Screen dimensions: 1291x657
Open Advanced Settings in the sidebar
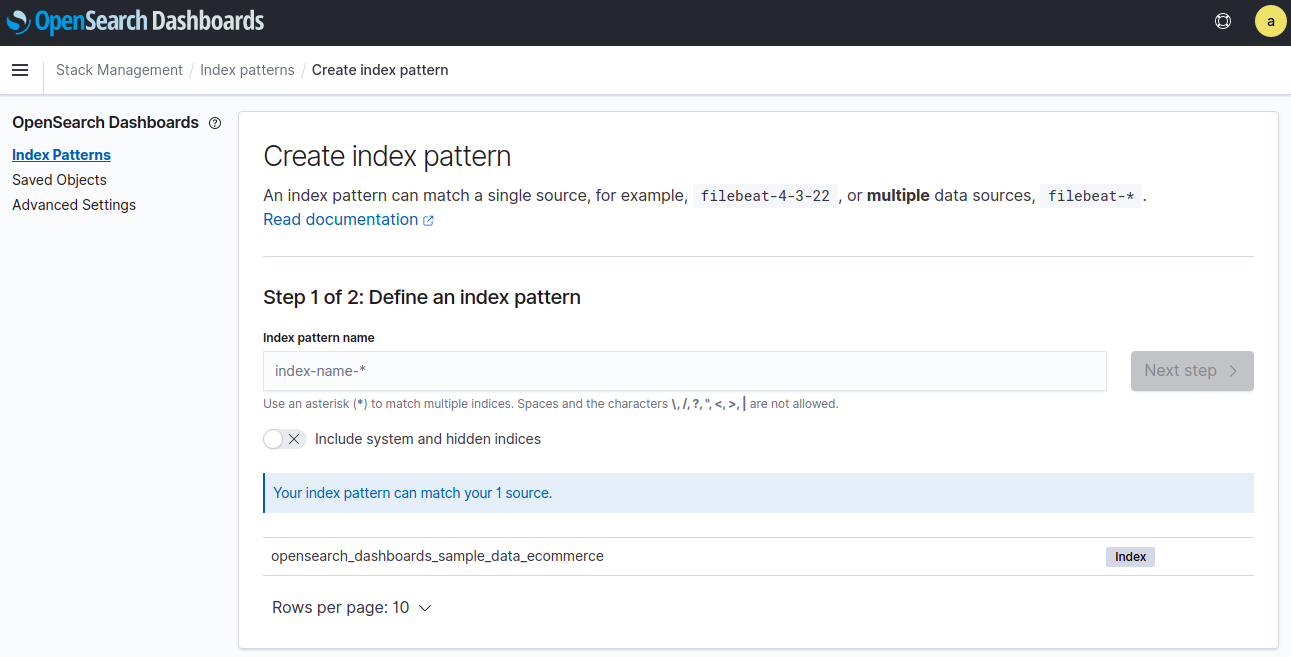point(74,205)
